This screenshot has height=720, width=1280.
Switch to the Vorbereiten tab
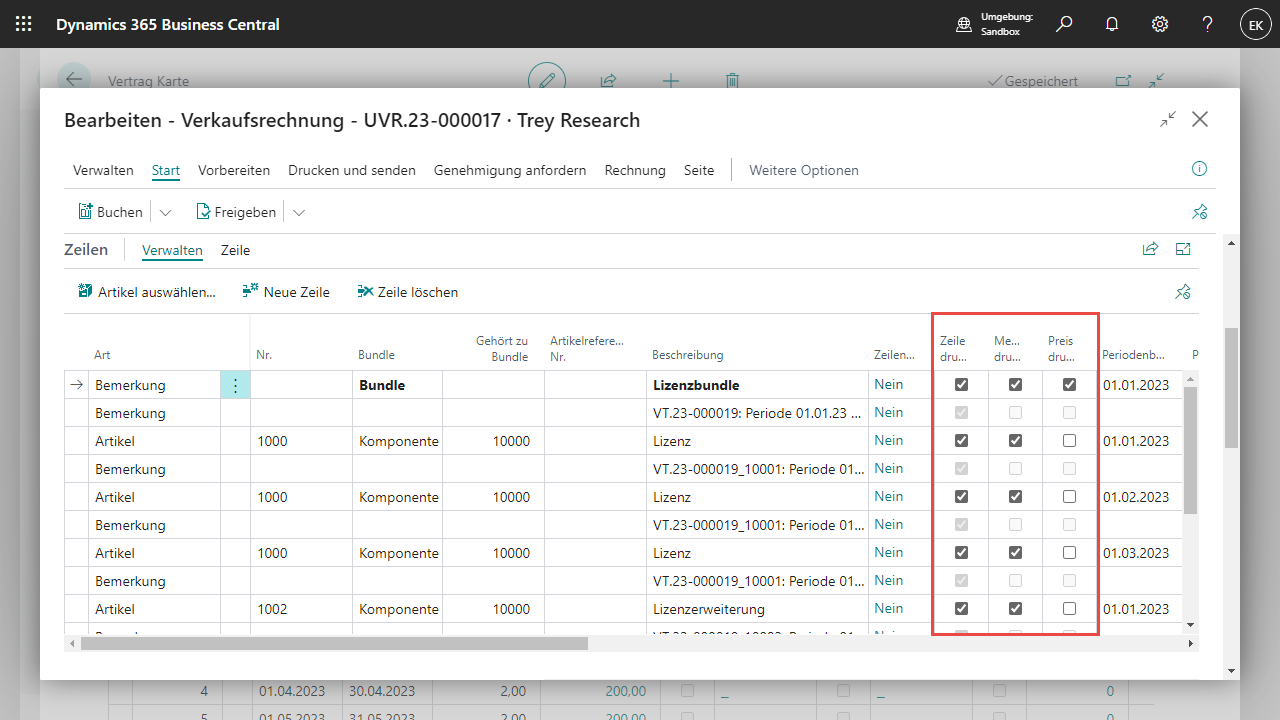234,170
